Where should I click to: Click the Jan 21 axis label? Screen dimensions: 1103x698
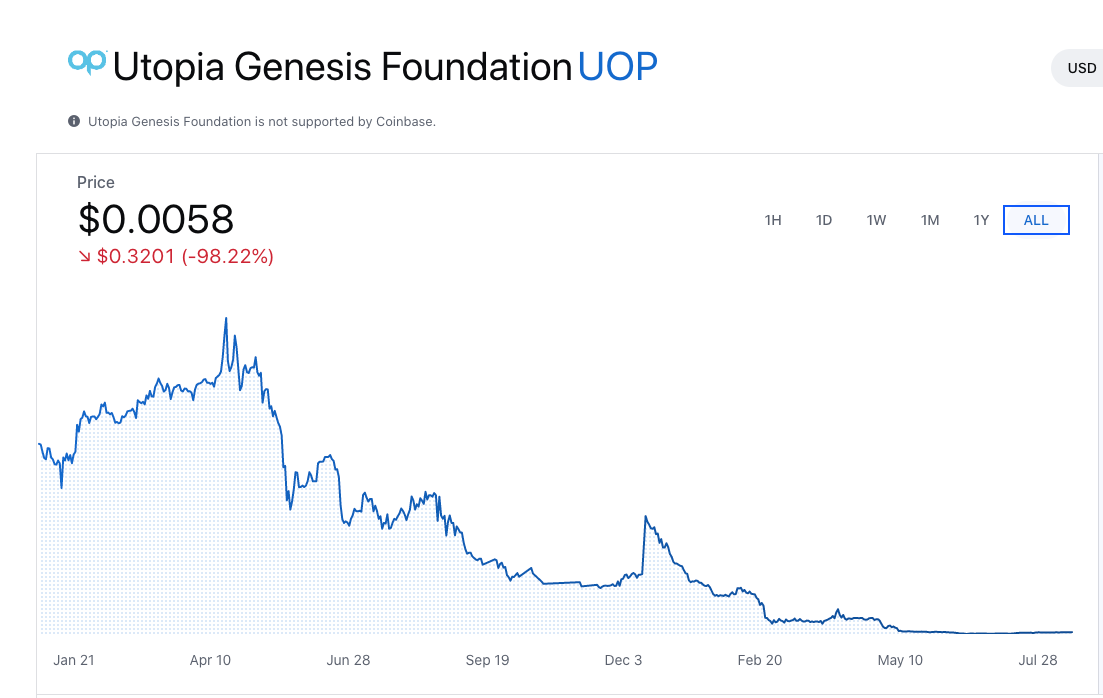pos(74,660)
